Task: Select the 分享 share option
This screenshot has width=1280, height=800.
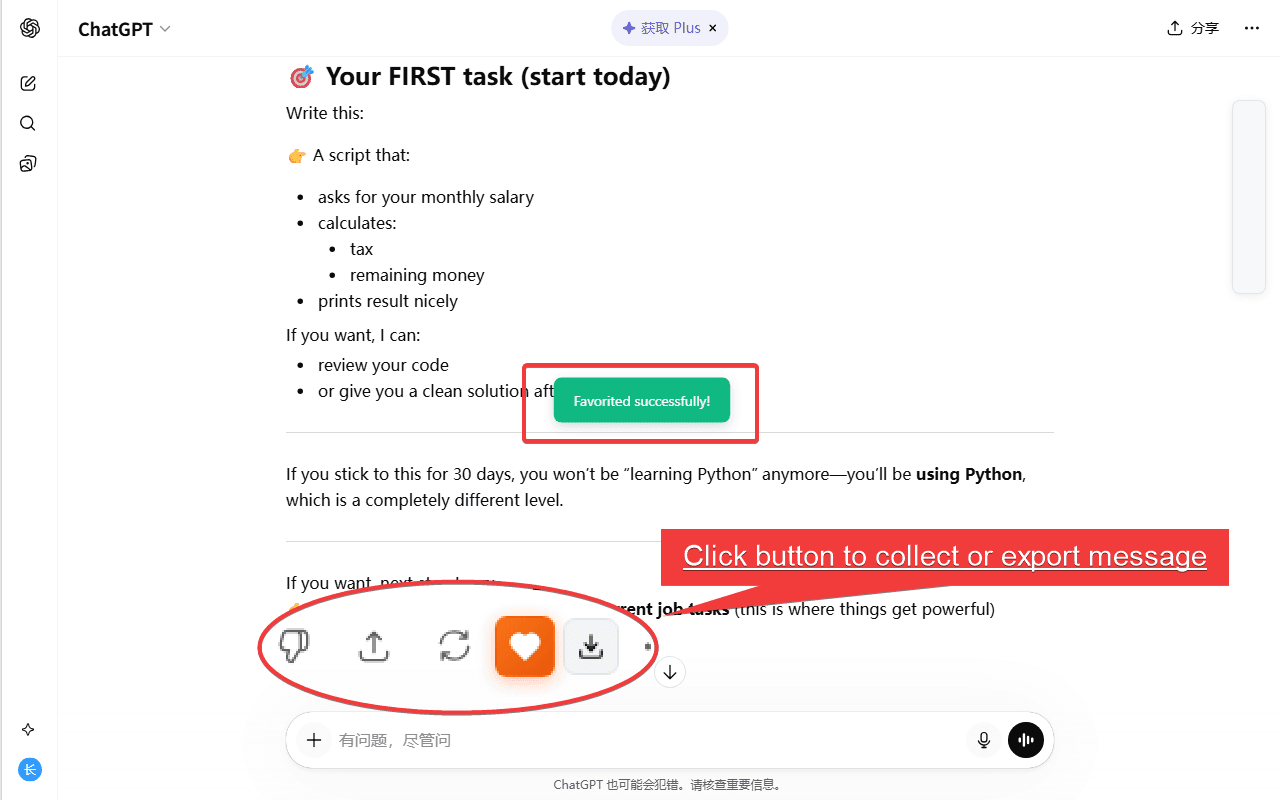Action: click(x=1193, y=28)
